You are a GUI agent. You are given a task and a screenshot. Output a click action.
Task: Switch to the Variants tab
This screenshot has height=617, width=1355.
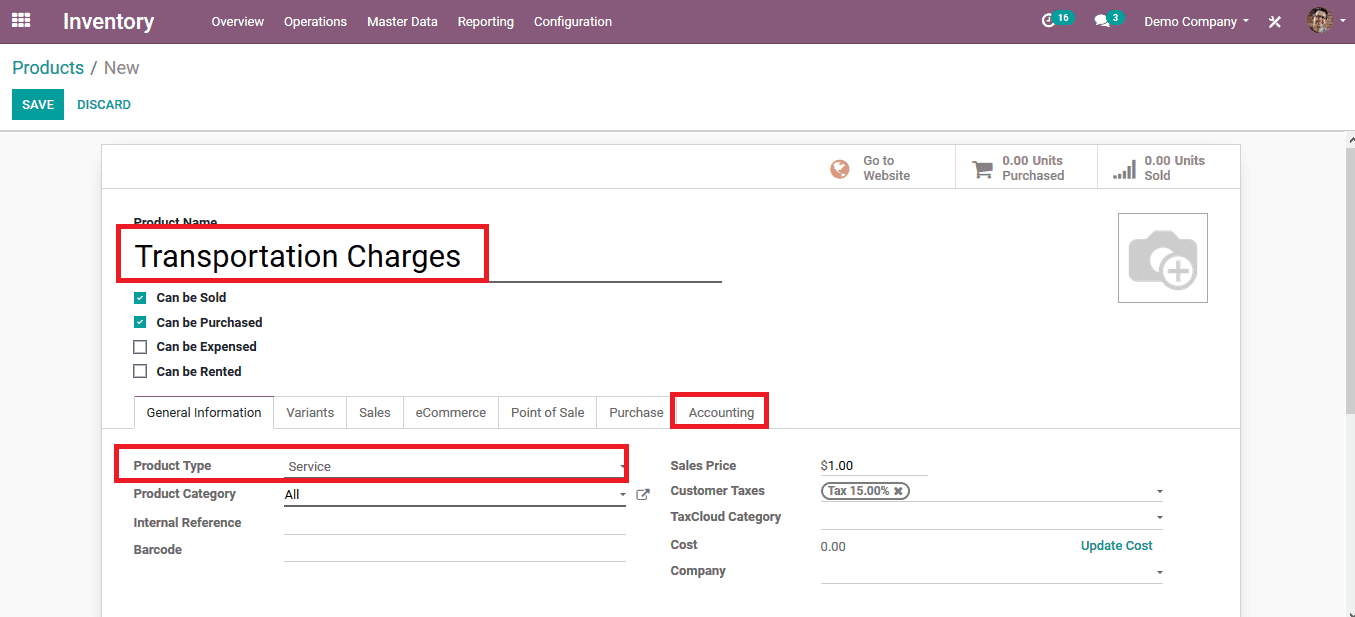pos(310,412)
